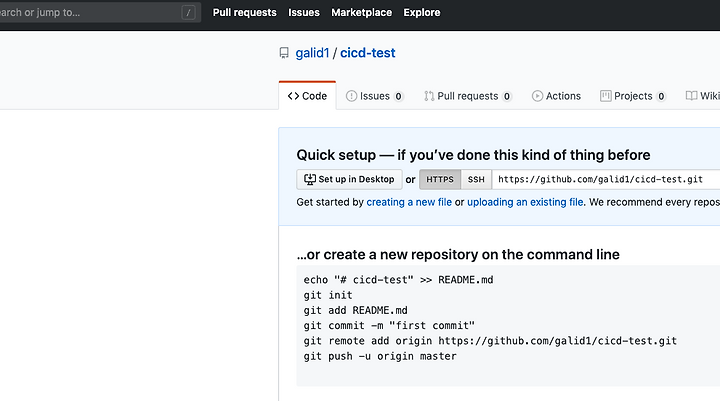Click the git remote add origin line
The image size is (720, 401).
[490, 341]
